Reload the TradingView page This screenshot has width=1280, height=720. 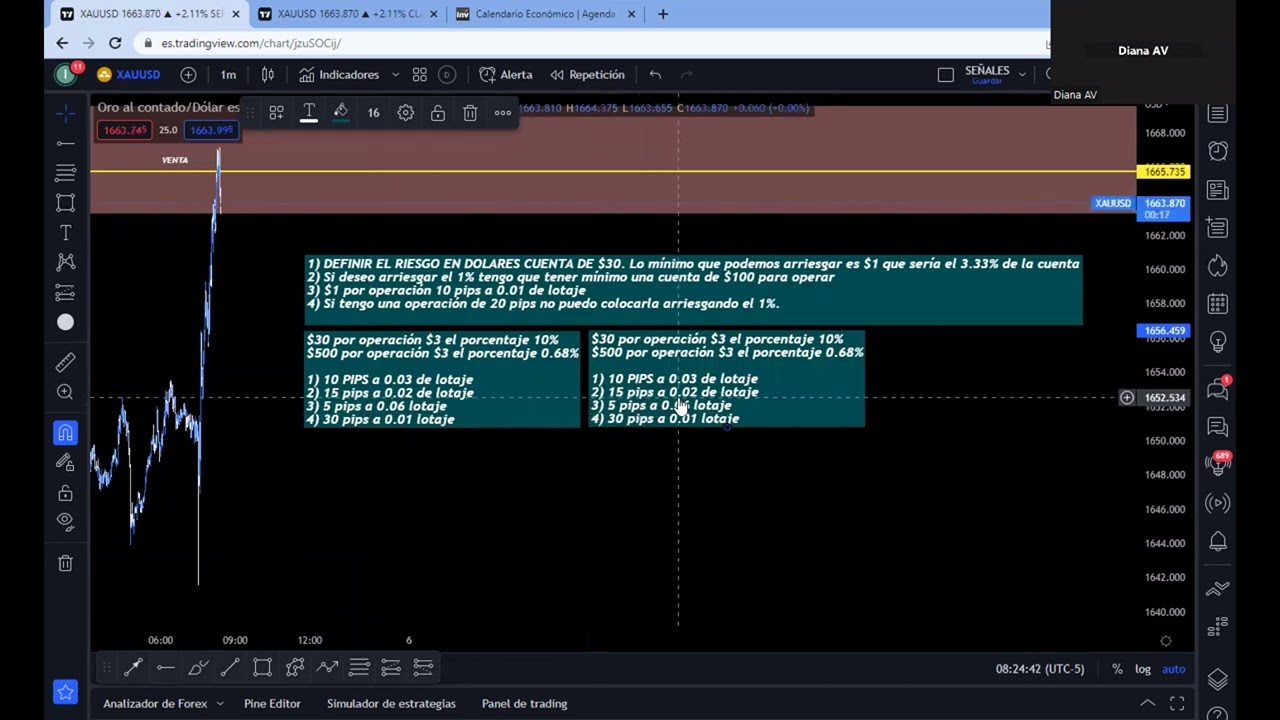(x=115, y=43)
